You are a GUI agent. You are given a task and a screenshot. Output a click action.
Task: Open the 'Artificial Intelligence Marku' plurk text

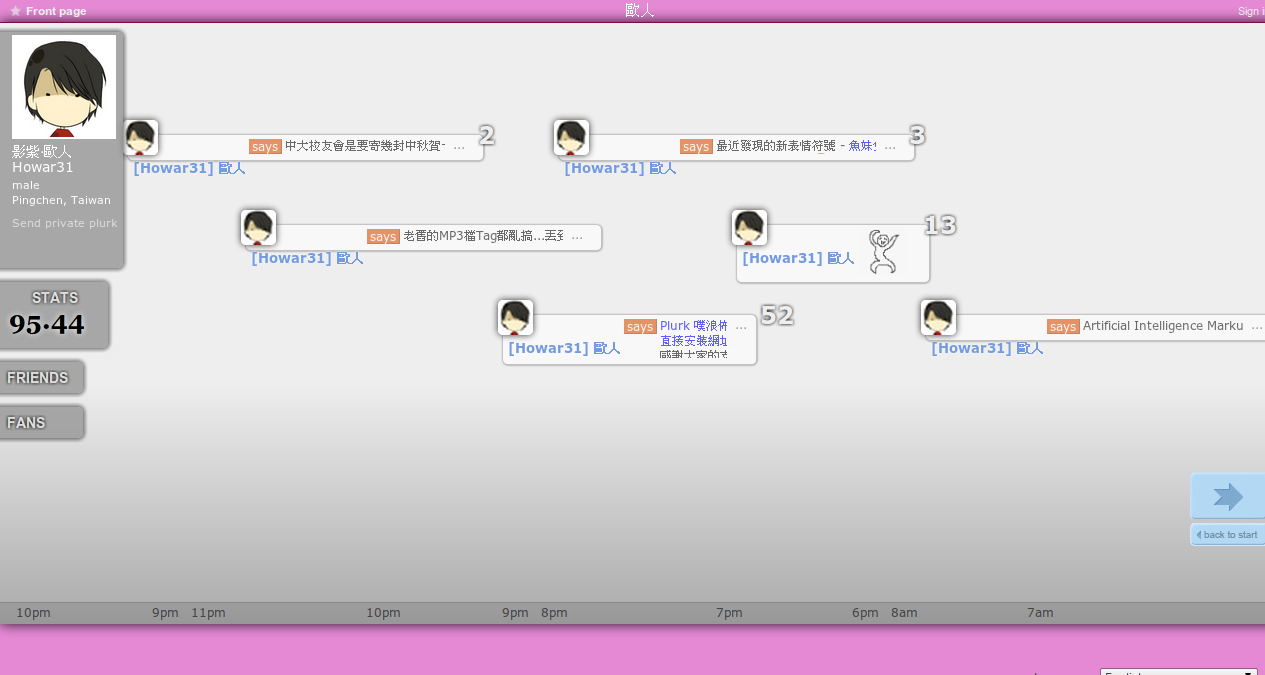[1162, 326]
